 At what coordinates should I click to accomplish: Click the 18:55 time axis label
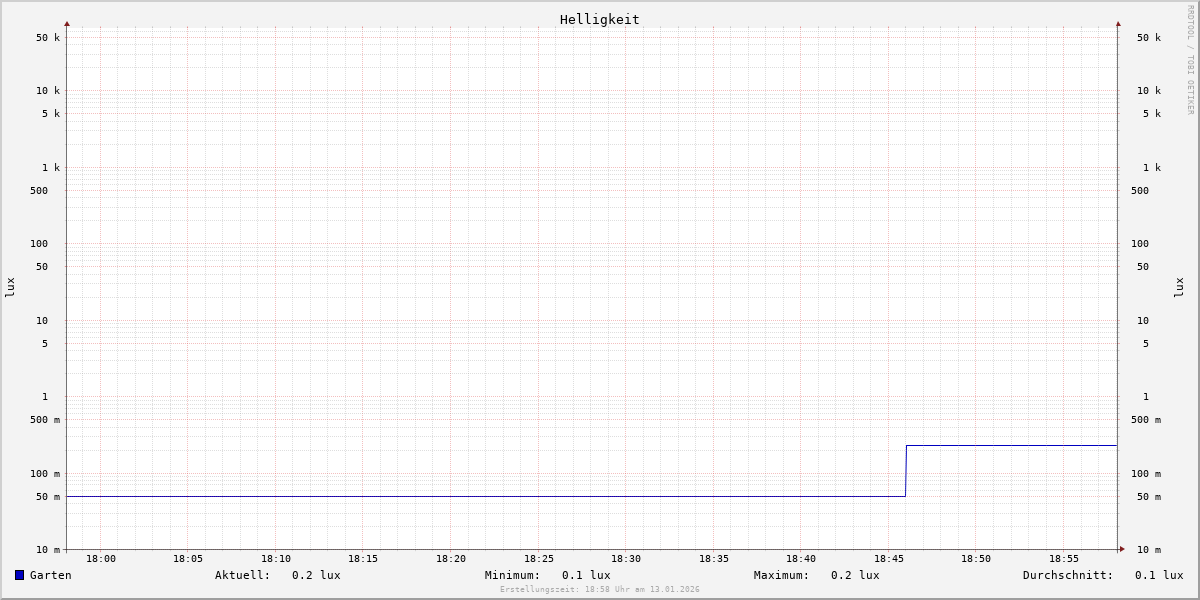(1064, 559)
